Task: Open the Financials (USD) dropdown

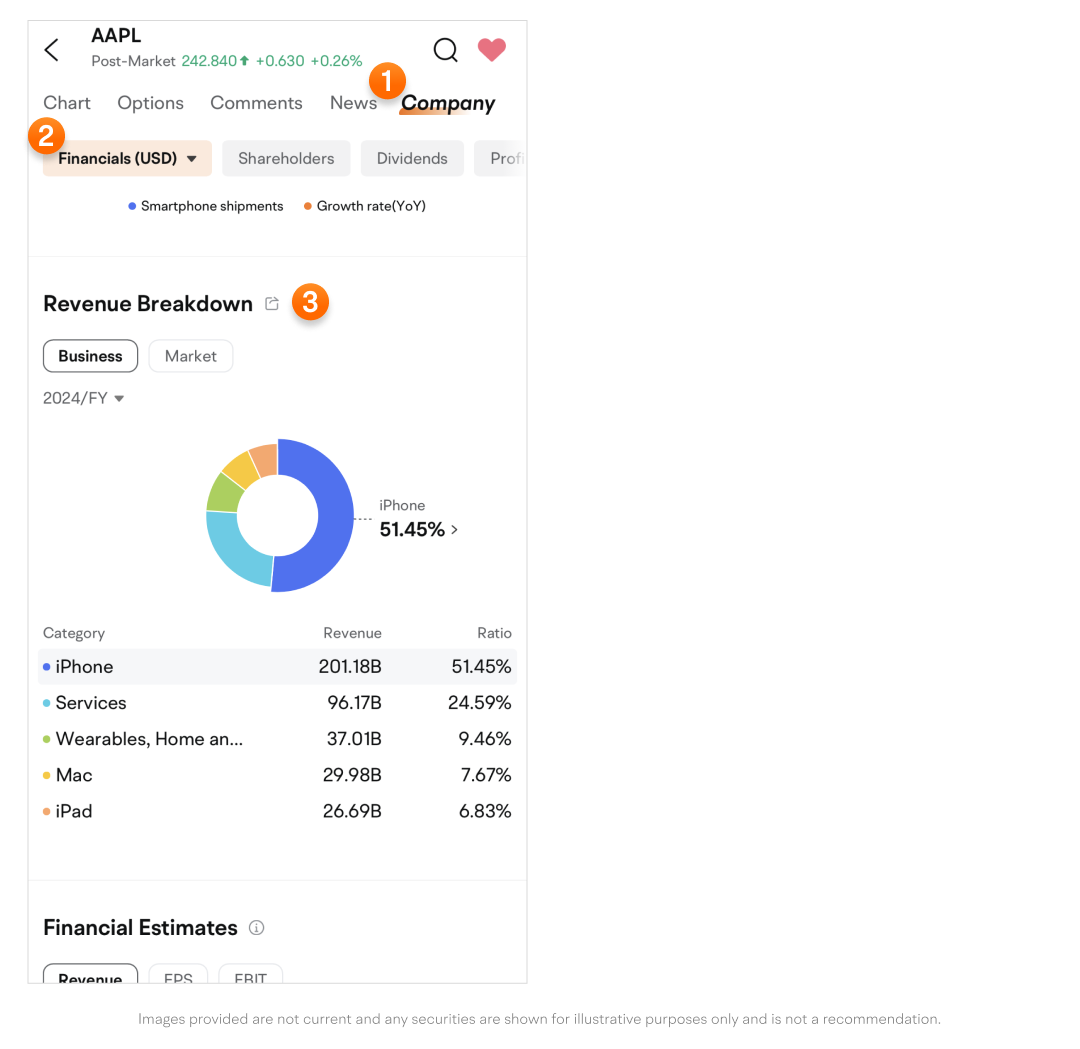Action: click(x=127, y=158)
